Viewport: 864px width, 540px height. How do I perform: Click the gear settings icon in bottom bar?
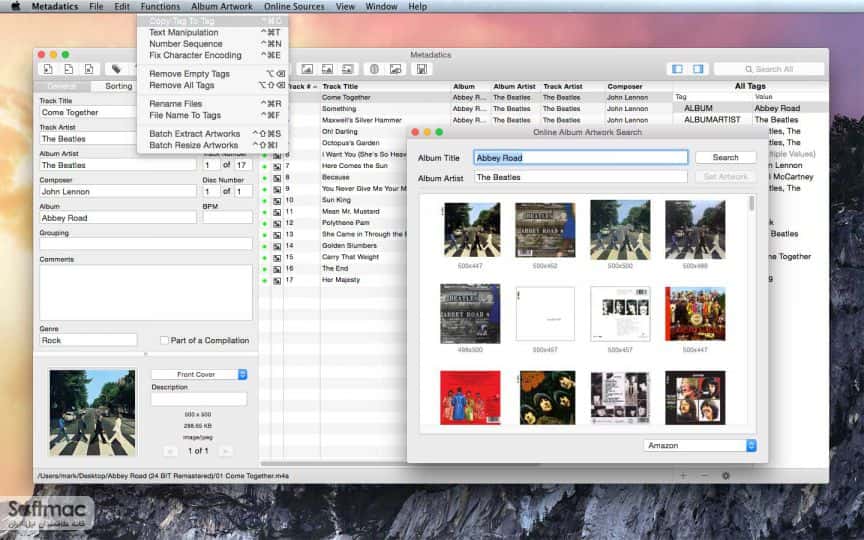726,476
